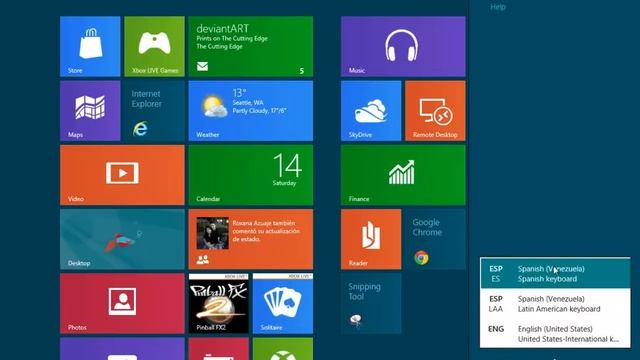Launch the Google Chrome tile
The image size is (640, 360).
click(435, 239)
